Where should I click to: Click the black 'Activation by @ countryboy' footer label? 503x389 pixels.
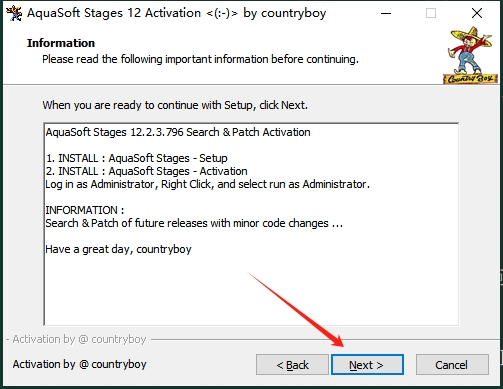79,364
